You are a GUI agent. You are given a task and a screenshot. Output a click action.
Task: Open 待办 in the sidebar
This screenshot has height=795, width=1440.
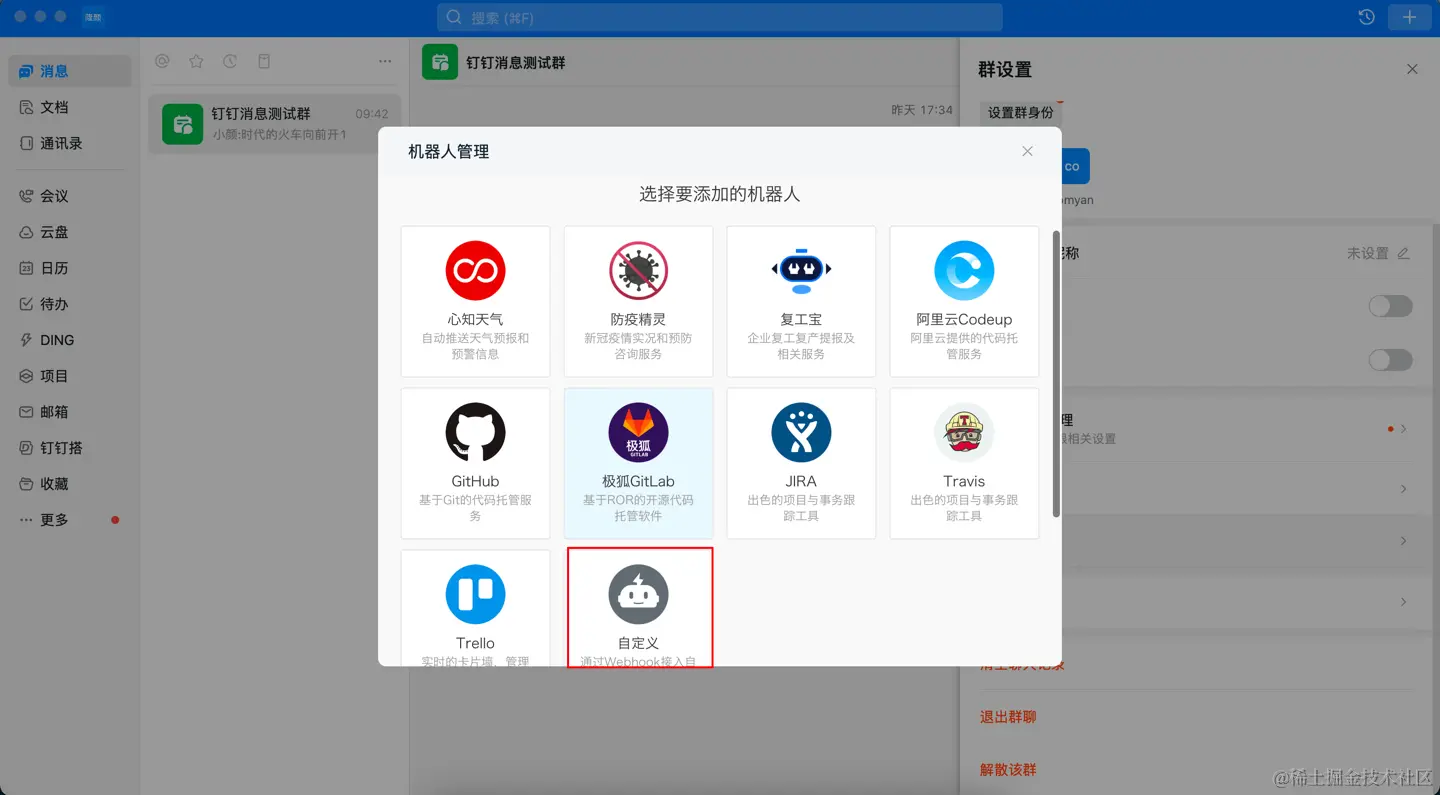pos(70,304)
